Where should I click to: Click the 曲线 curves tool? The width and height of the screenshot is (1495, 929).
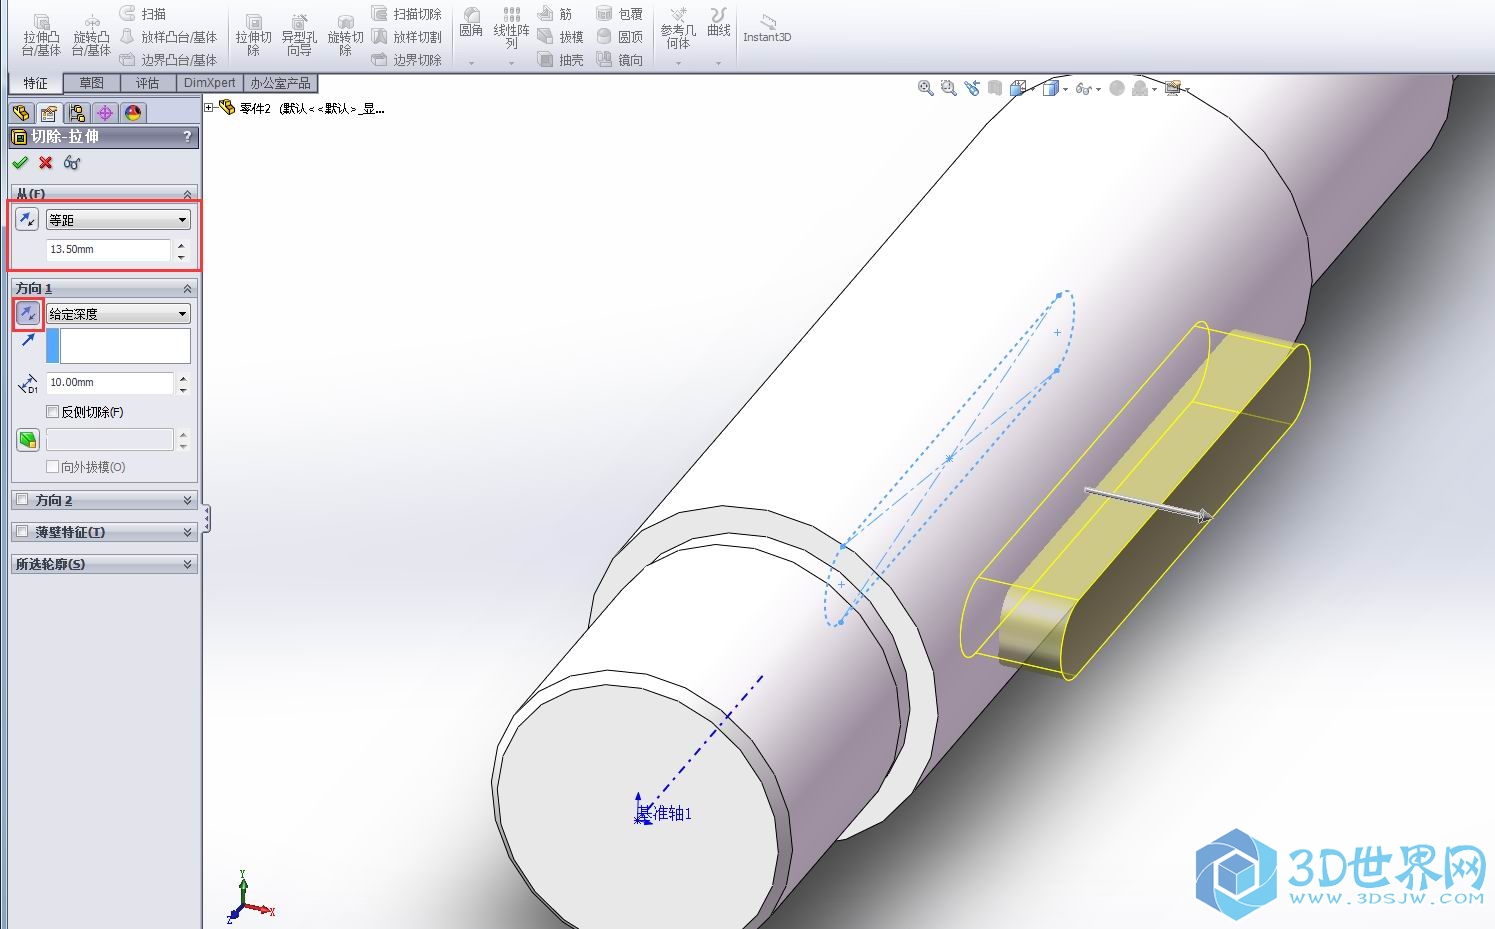(718, 23)
